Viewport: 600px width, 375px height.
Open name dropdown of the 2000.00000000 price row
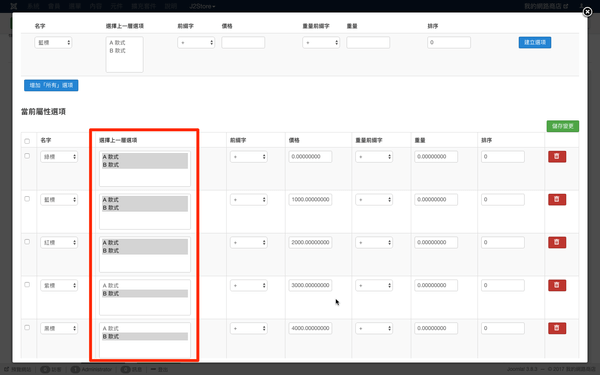[x=59, y=242]
